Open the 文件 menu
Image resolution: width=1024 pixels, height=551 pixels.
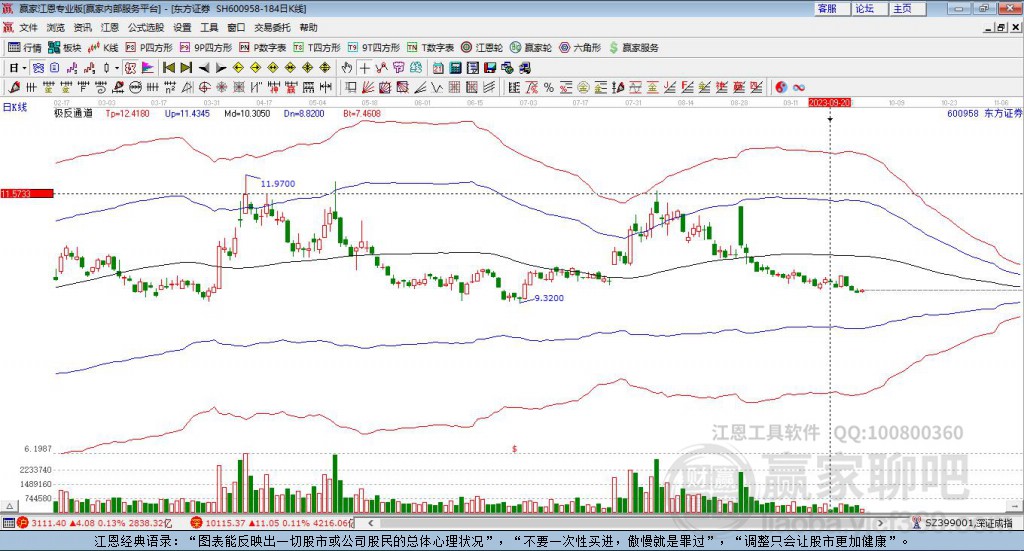click(28, 27)
